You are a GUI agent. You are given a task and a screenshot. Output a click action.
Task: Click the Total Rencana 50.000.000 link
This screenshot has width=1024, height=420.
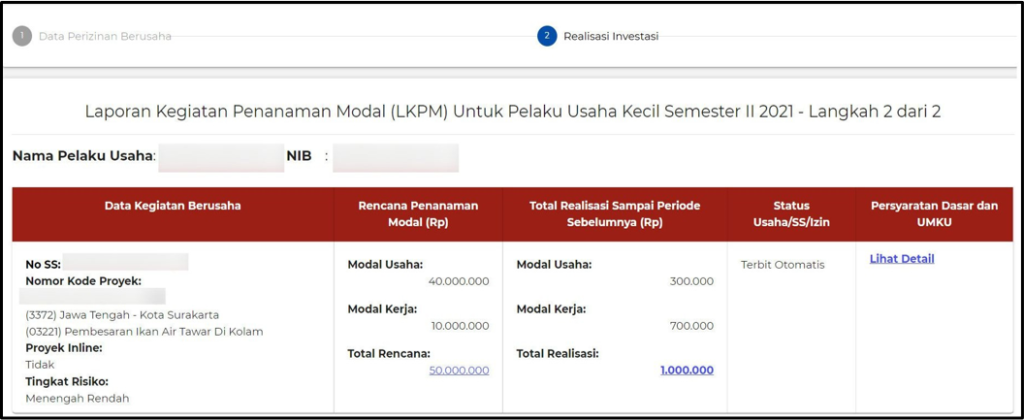(459, 370)
